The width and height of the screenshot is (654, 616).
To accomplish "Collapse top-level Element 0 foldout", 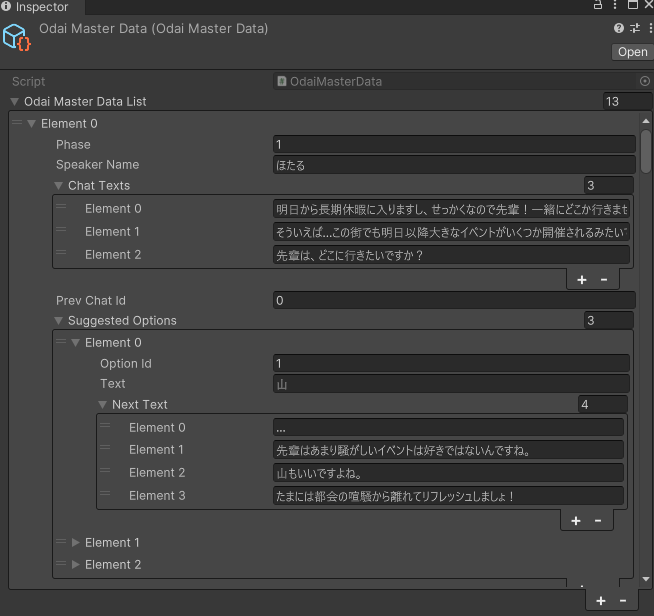I will point(31,123).
